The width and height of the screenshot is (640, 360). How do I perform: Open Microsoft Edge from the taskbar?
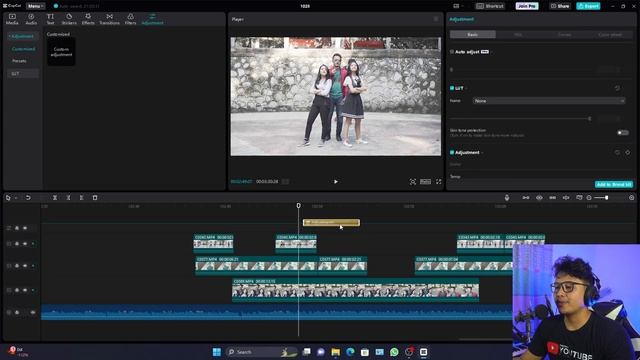[x=350, y=352]
